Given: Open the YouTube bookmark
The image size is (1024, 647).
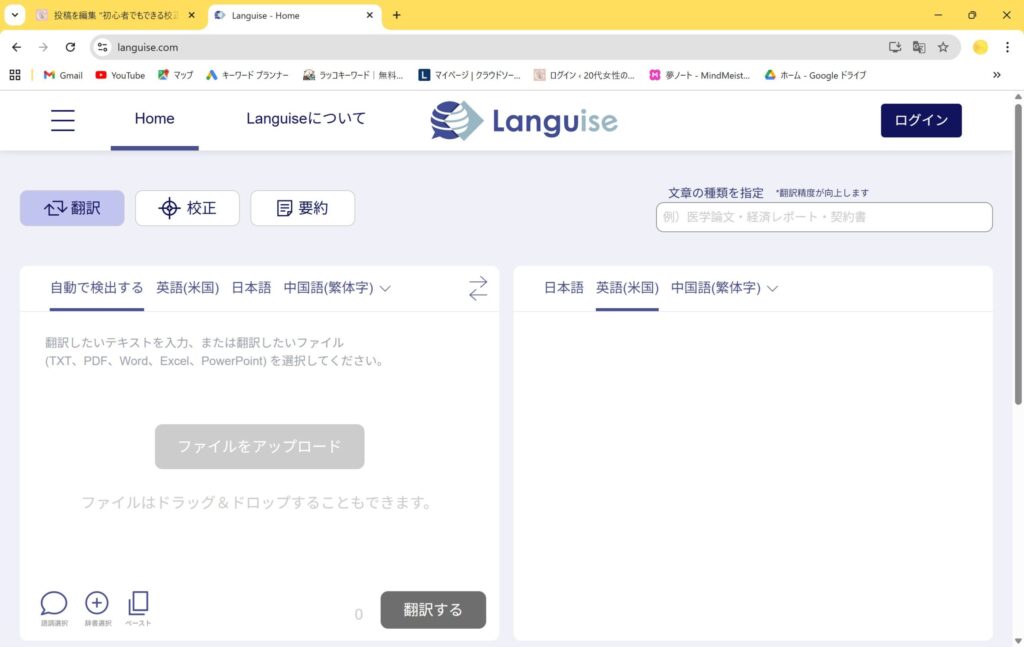Looking at the screenshot, I should [x=120, y=75].
